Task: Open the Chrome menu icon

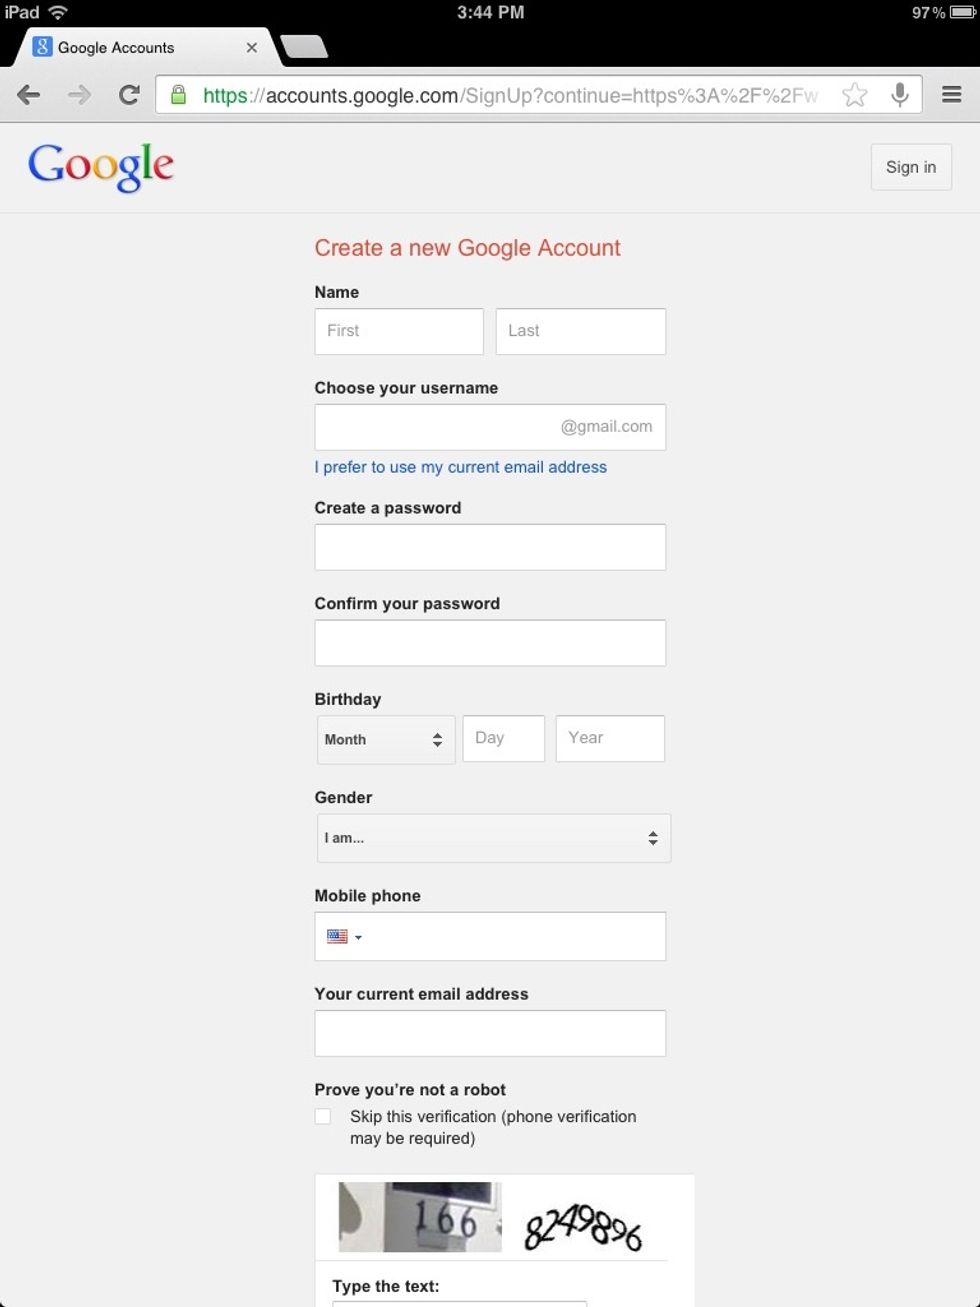Action: (x=951, y=95)
